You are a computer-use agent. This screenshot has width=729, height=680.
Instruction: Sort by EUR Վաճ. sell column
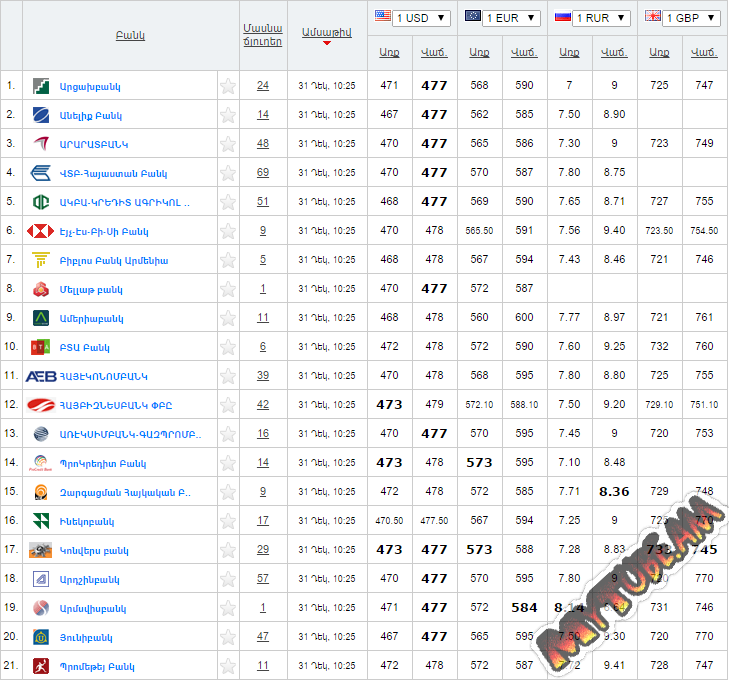point(524,53)
